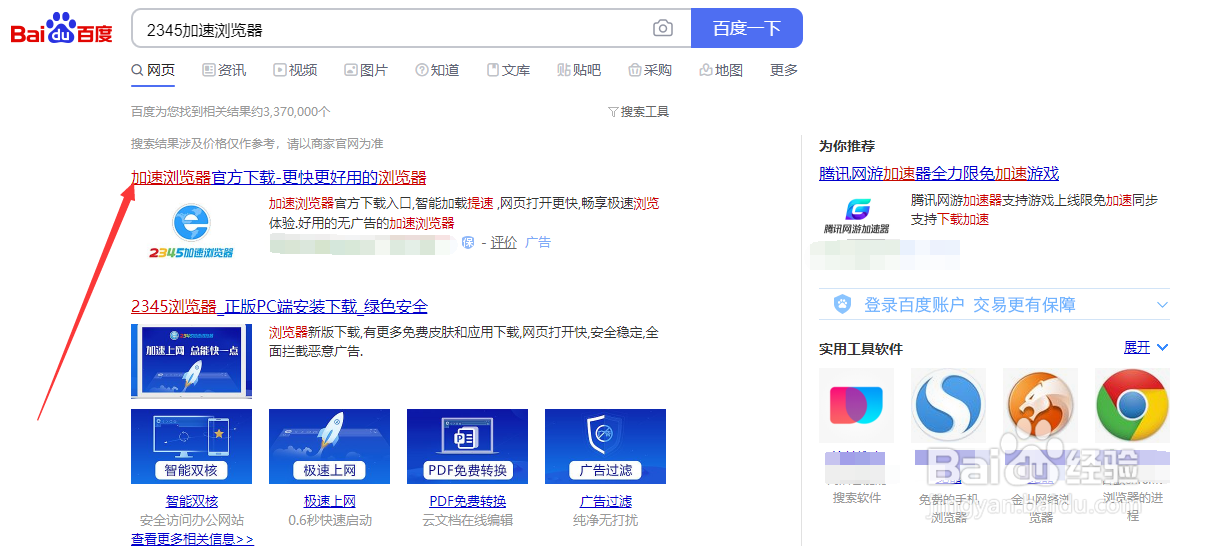Click 登录百度账户 交易更有保障 text

point(970,305)
